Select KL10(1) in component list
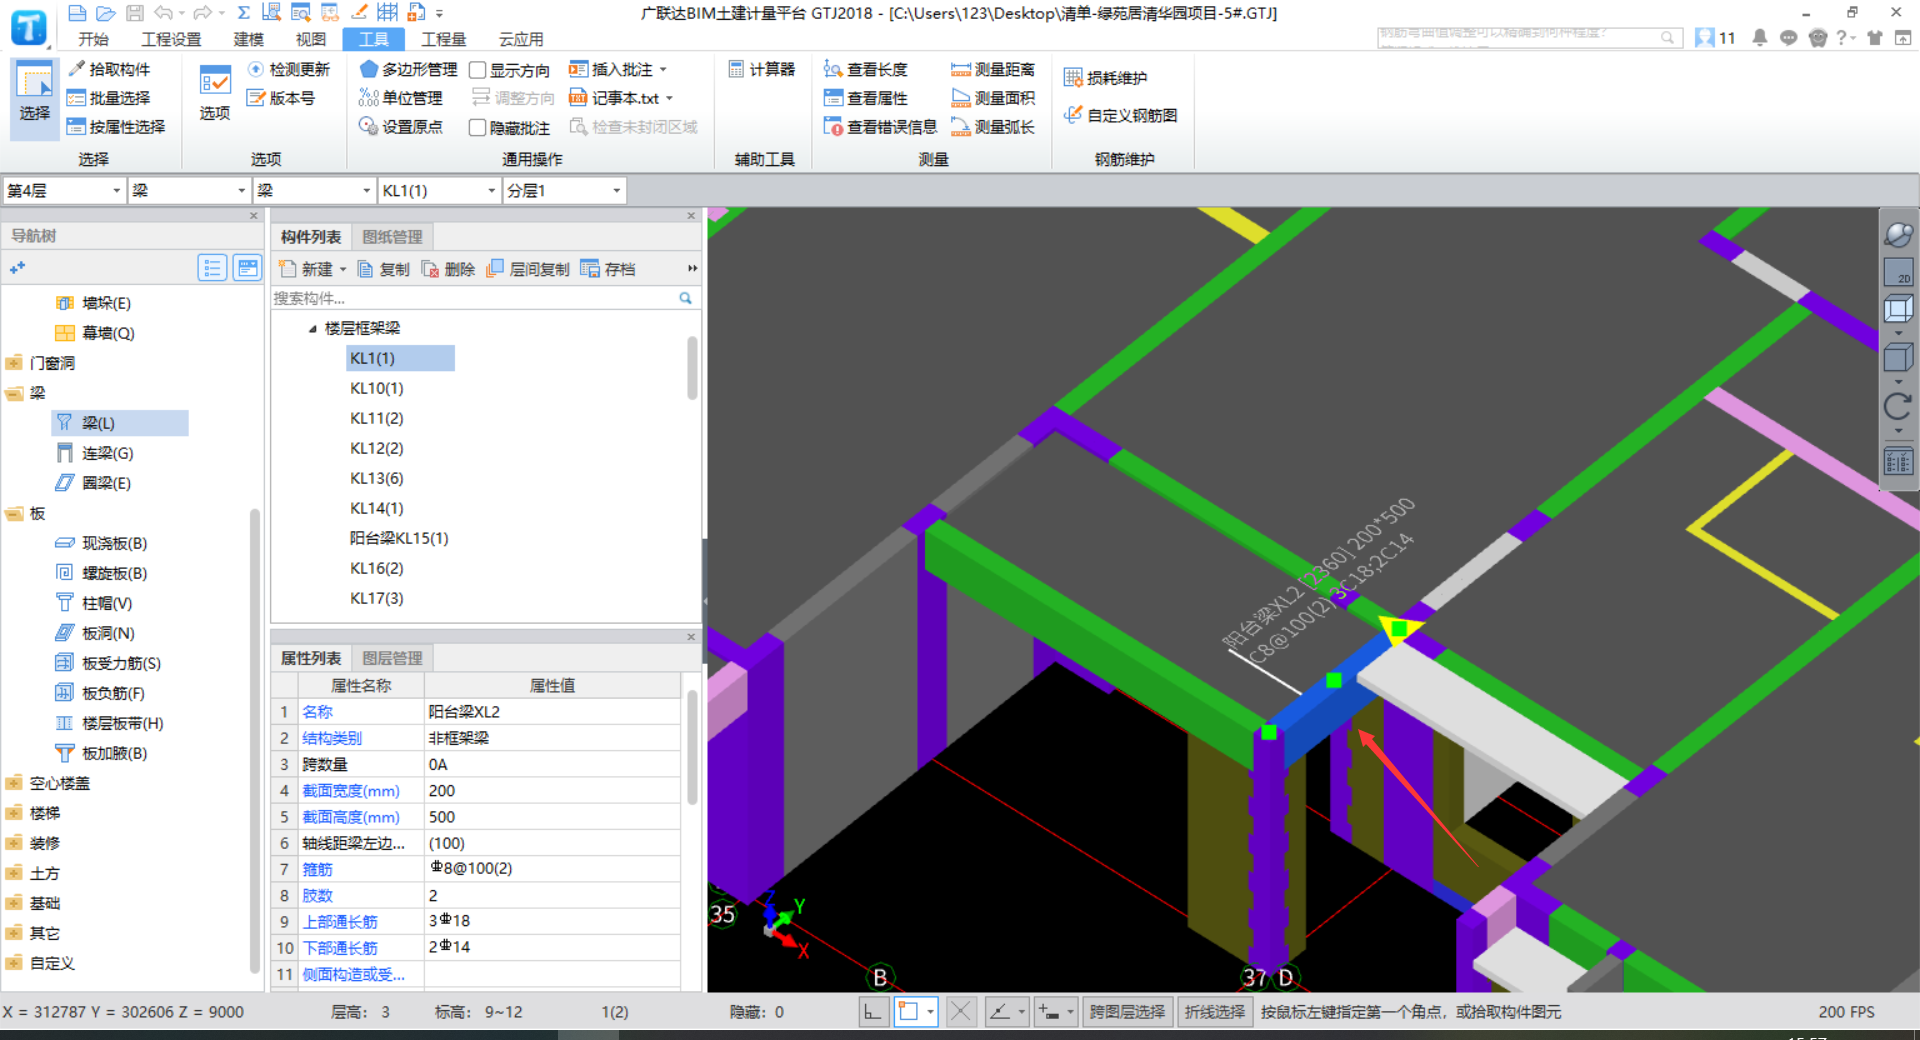The height and width of the screenshot is (1040, 1920). 377,388
